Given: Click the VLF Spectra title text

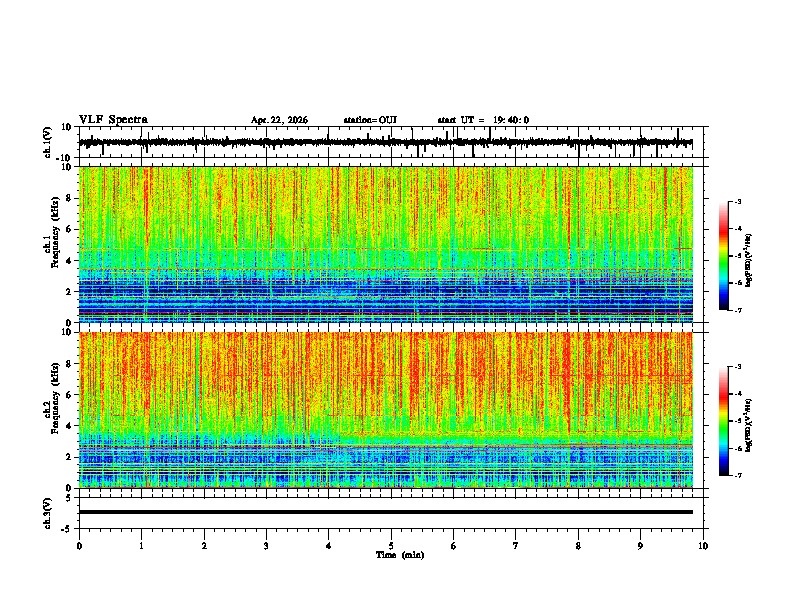Looking at the screenshot, I should coord(113,120).
